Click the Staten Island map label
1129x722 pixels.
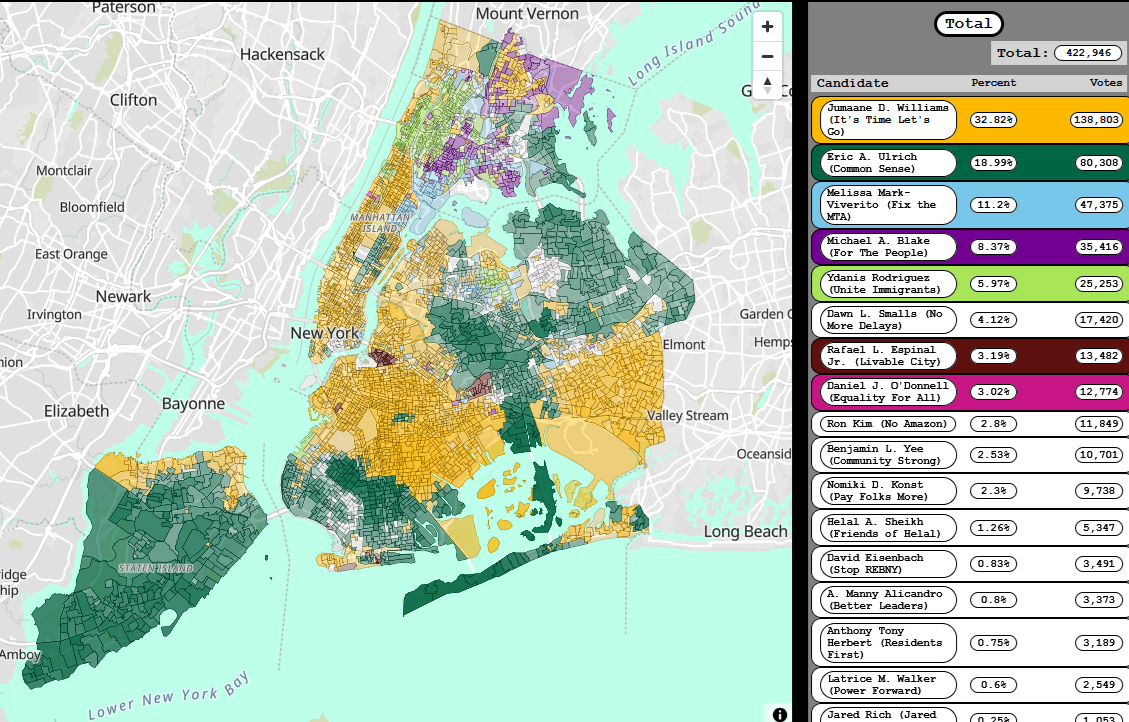(156, 568)
